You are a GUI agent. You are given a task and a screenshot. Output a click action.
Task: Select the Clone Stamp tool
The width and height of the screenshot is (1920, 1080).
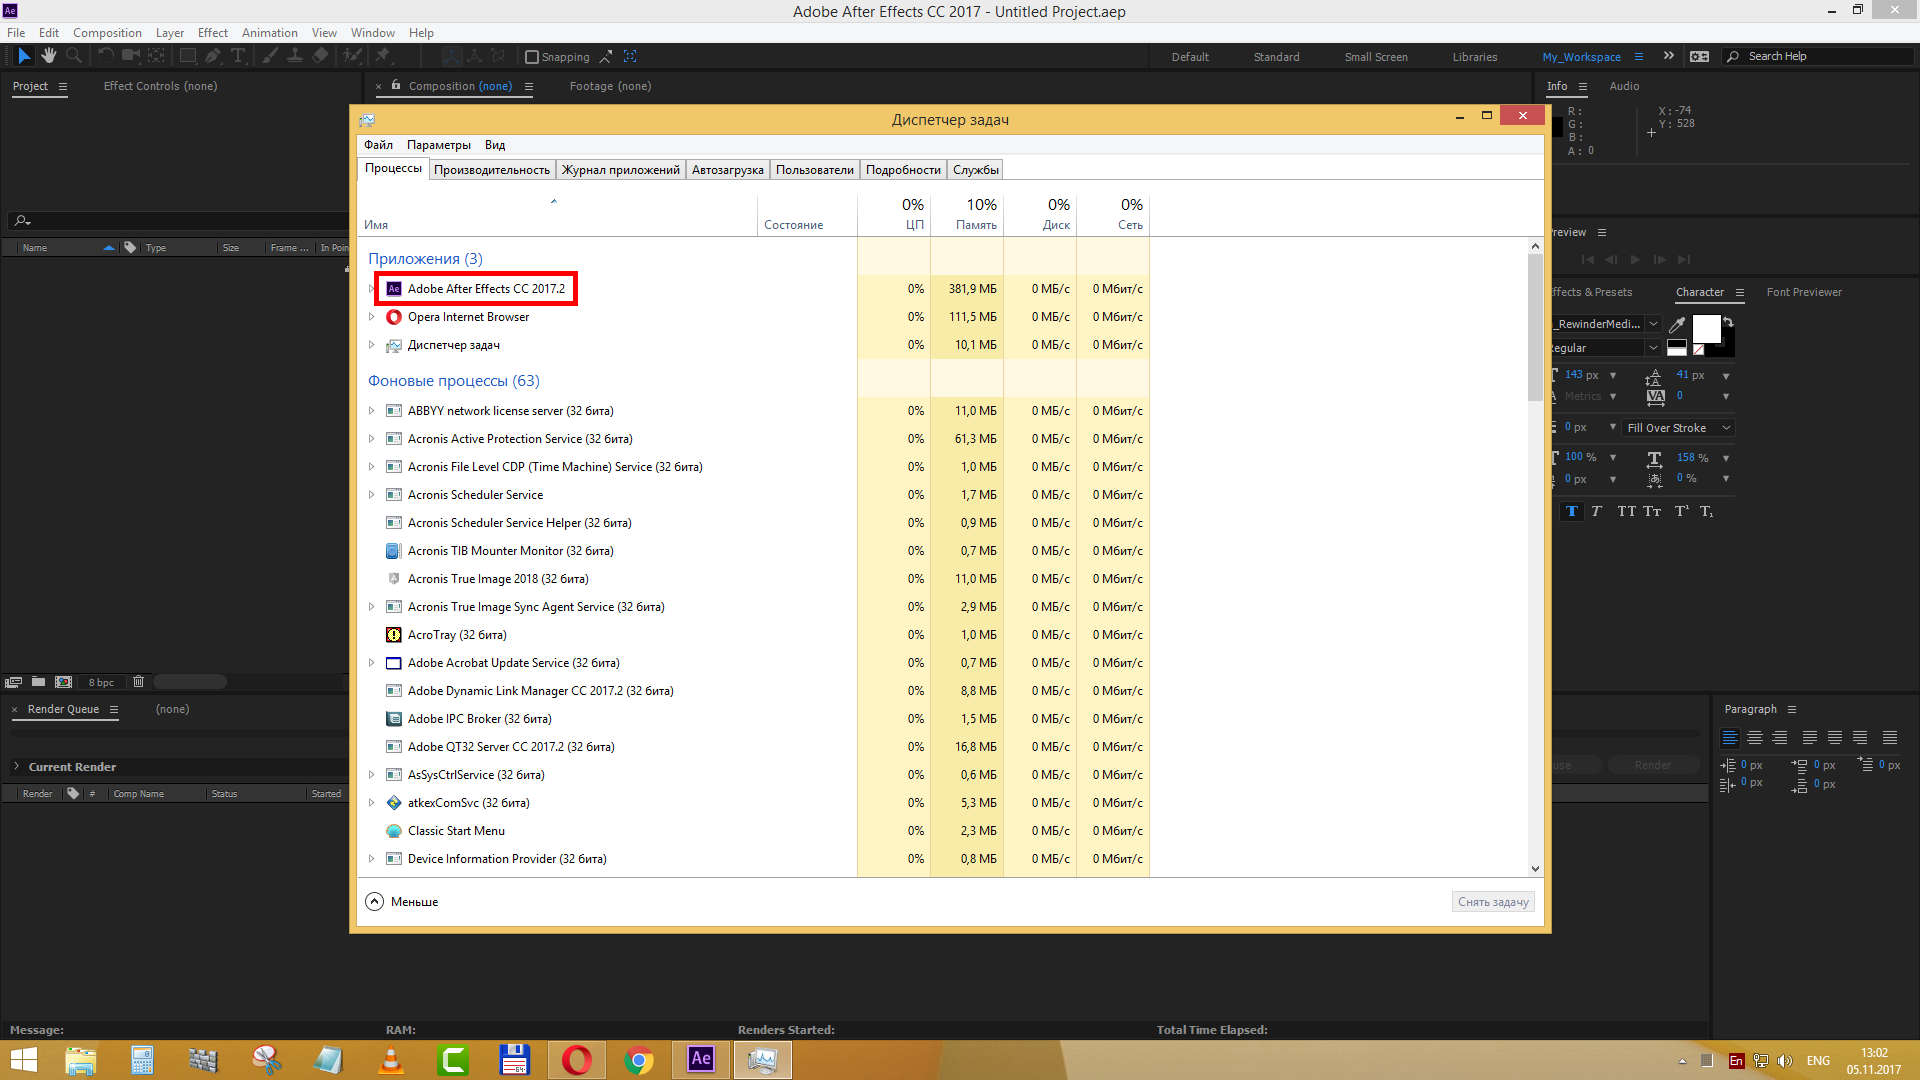point(295,56)
